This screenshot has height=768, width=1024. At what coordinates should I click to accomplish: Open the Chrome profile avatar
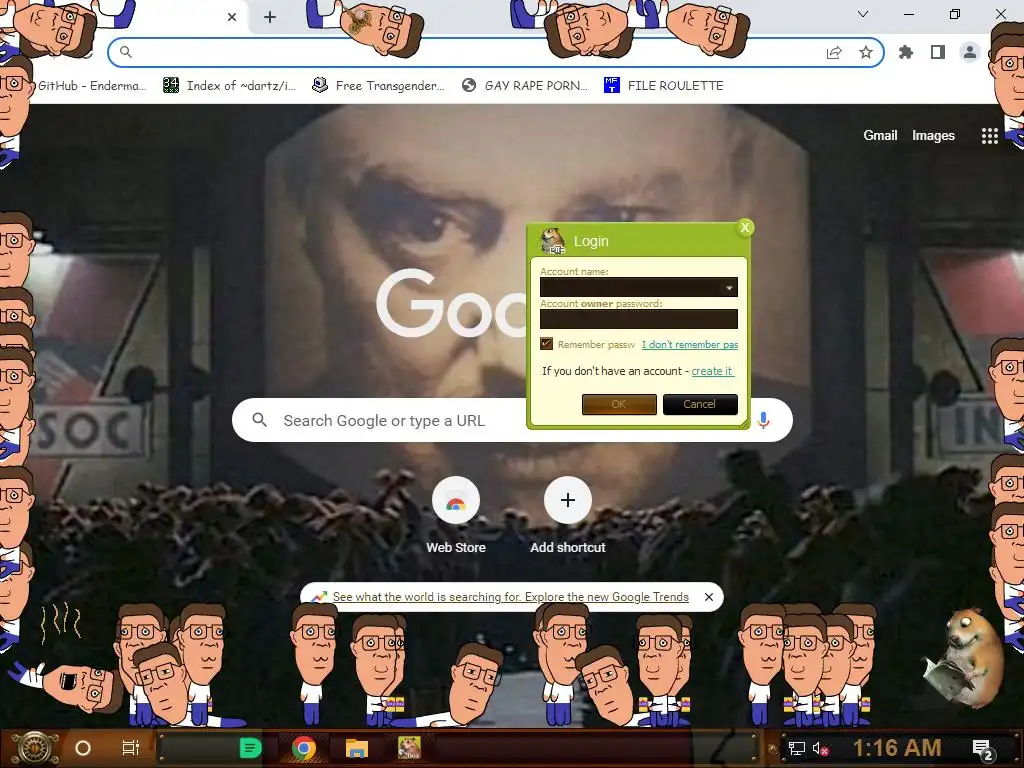pyautogui.click(x=970, y=52)
